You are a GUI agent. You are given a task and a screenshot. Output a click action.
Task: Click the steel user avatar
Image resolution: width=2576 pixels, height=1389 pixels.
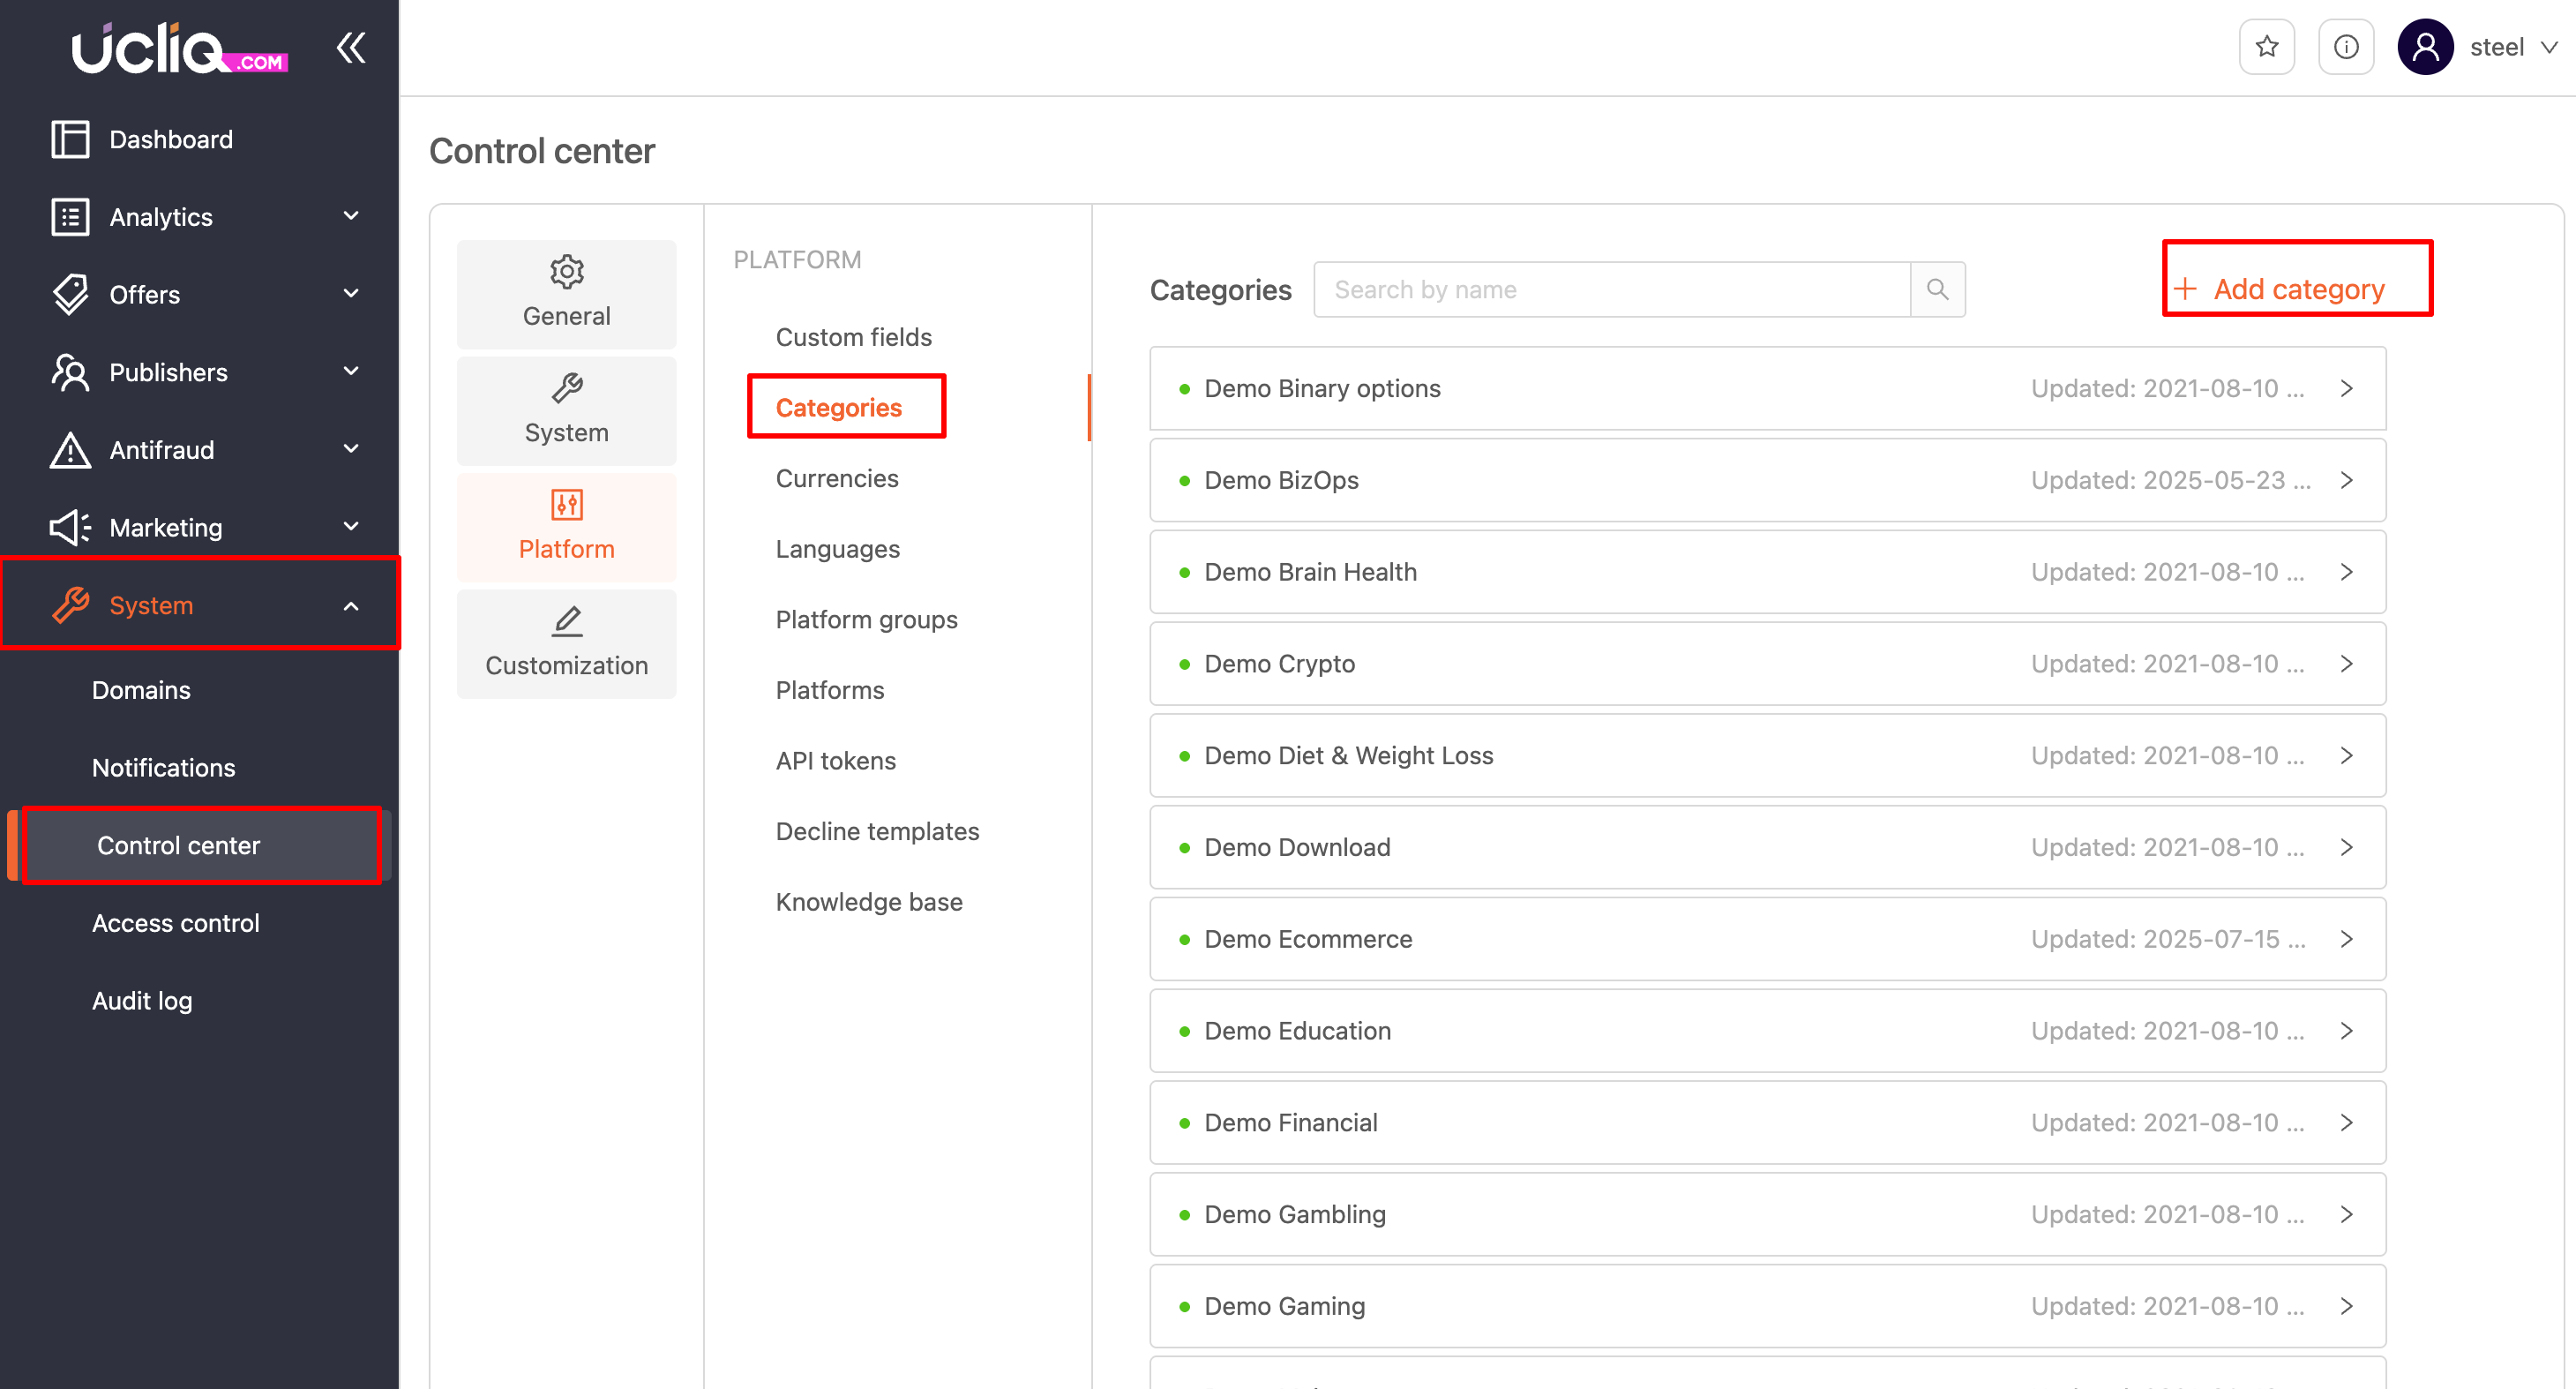[2425, 47]
